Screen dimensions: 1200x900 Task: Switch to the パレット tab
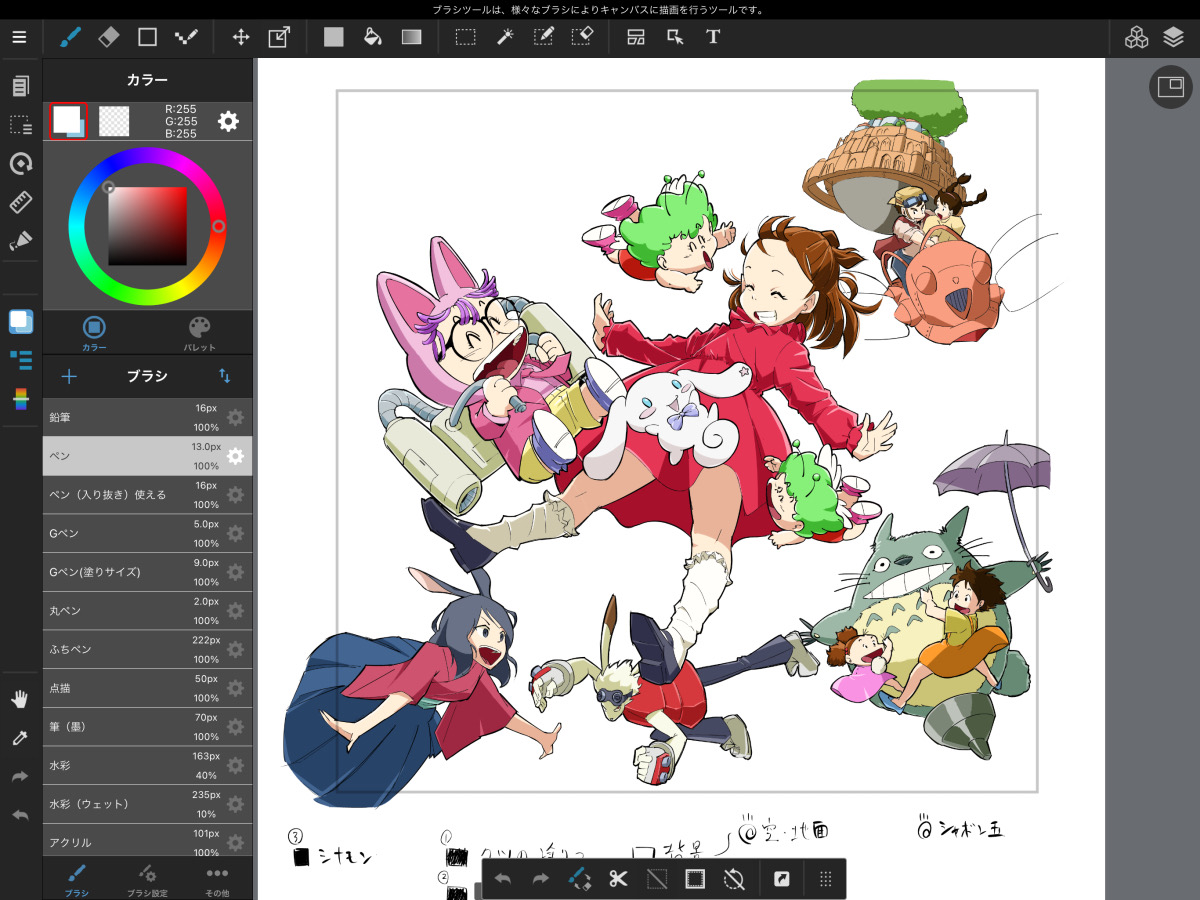[200, 332]
